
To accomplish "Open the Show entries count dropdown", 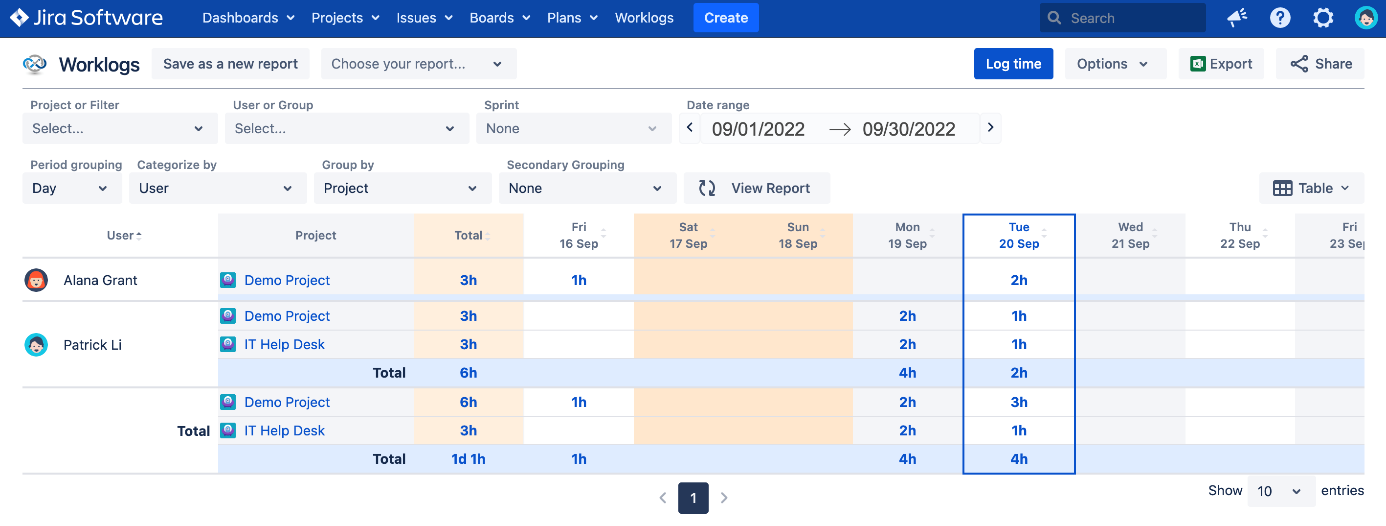I will tap(1282, 491).
